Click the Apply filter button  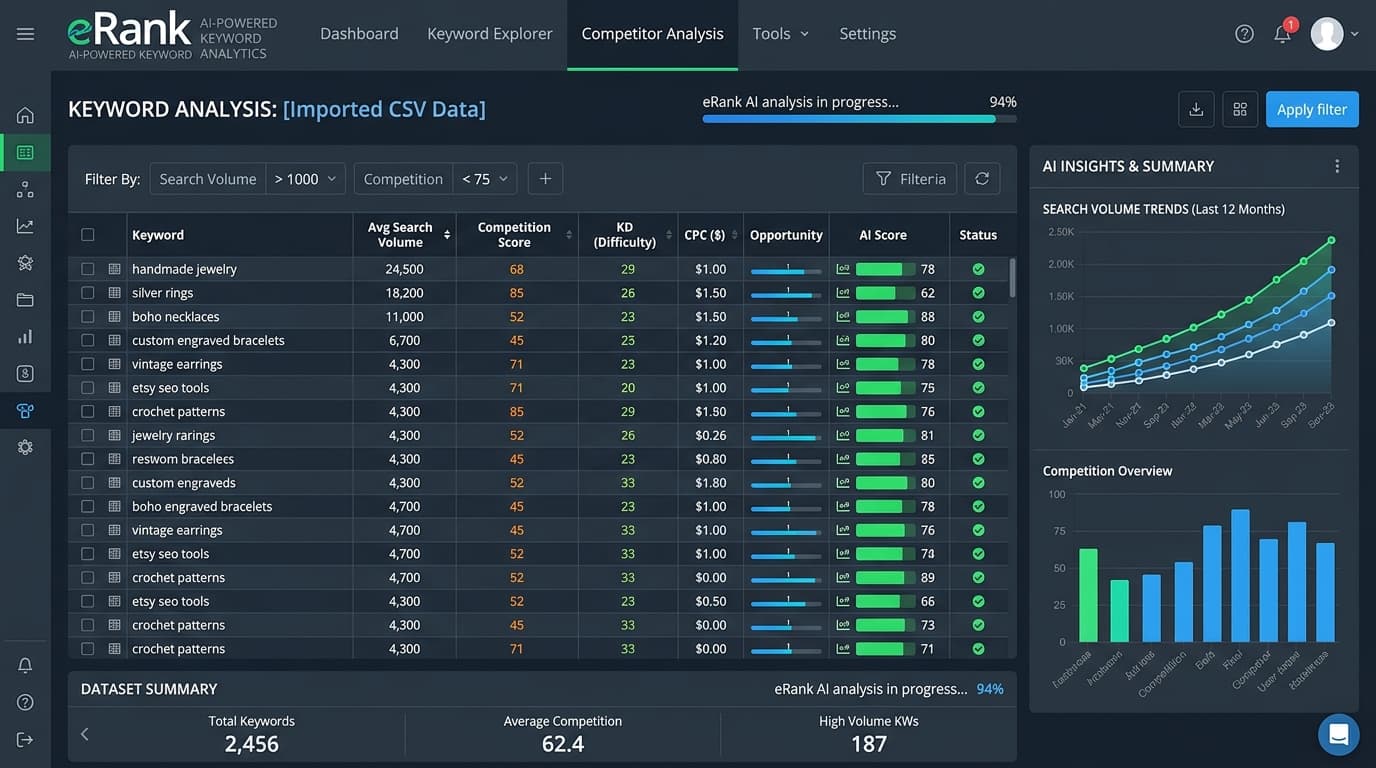coord(1312,109)
